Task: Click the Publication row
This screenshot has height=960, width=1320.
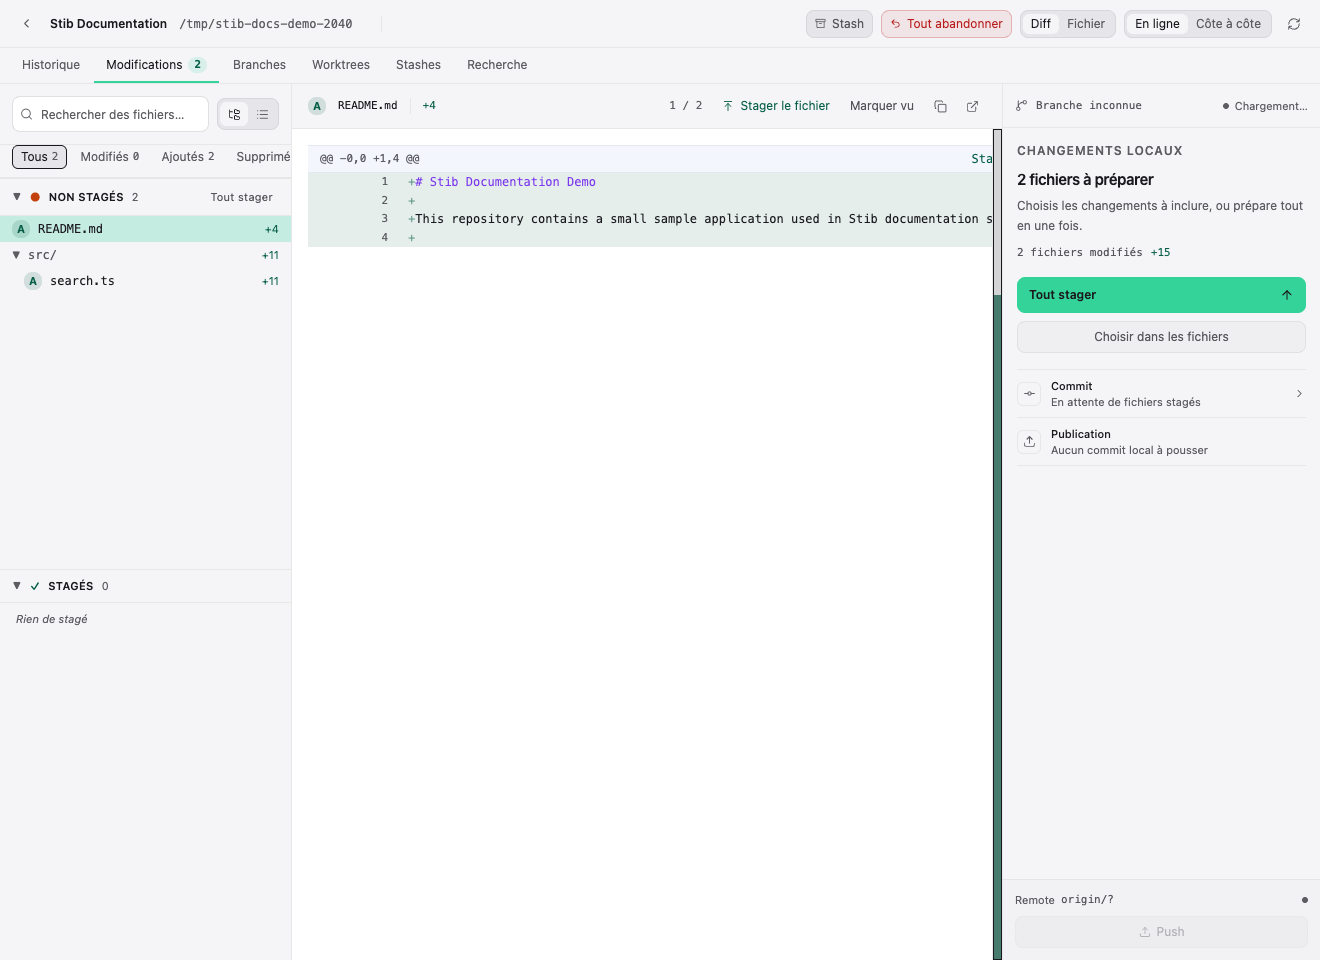Action: pos(1161,442)
